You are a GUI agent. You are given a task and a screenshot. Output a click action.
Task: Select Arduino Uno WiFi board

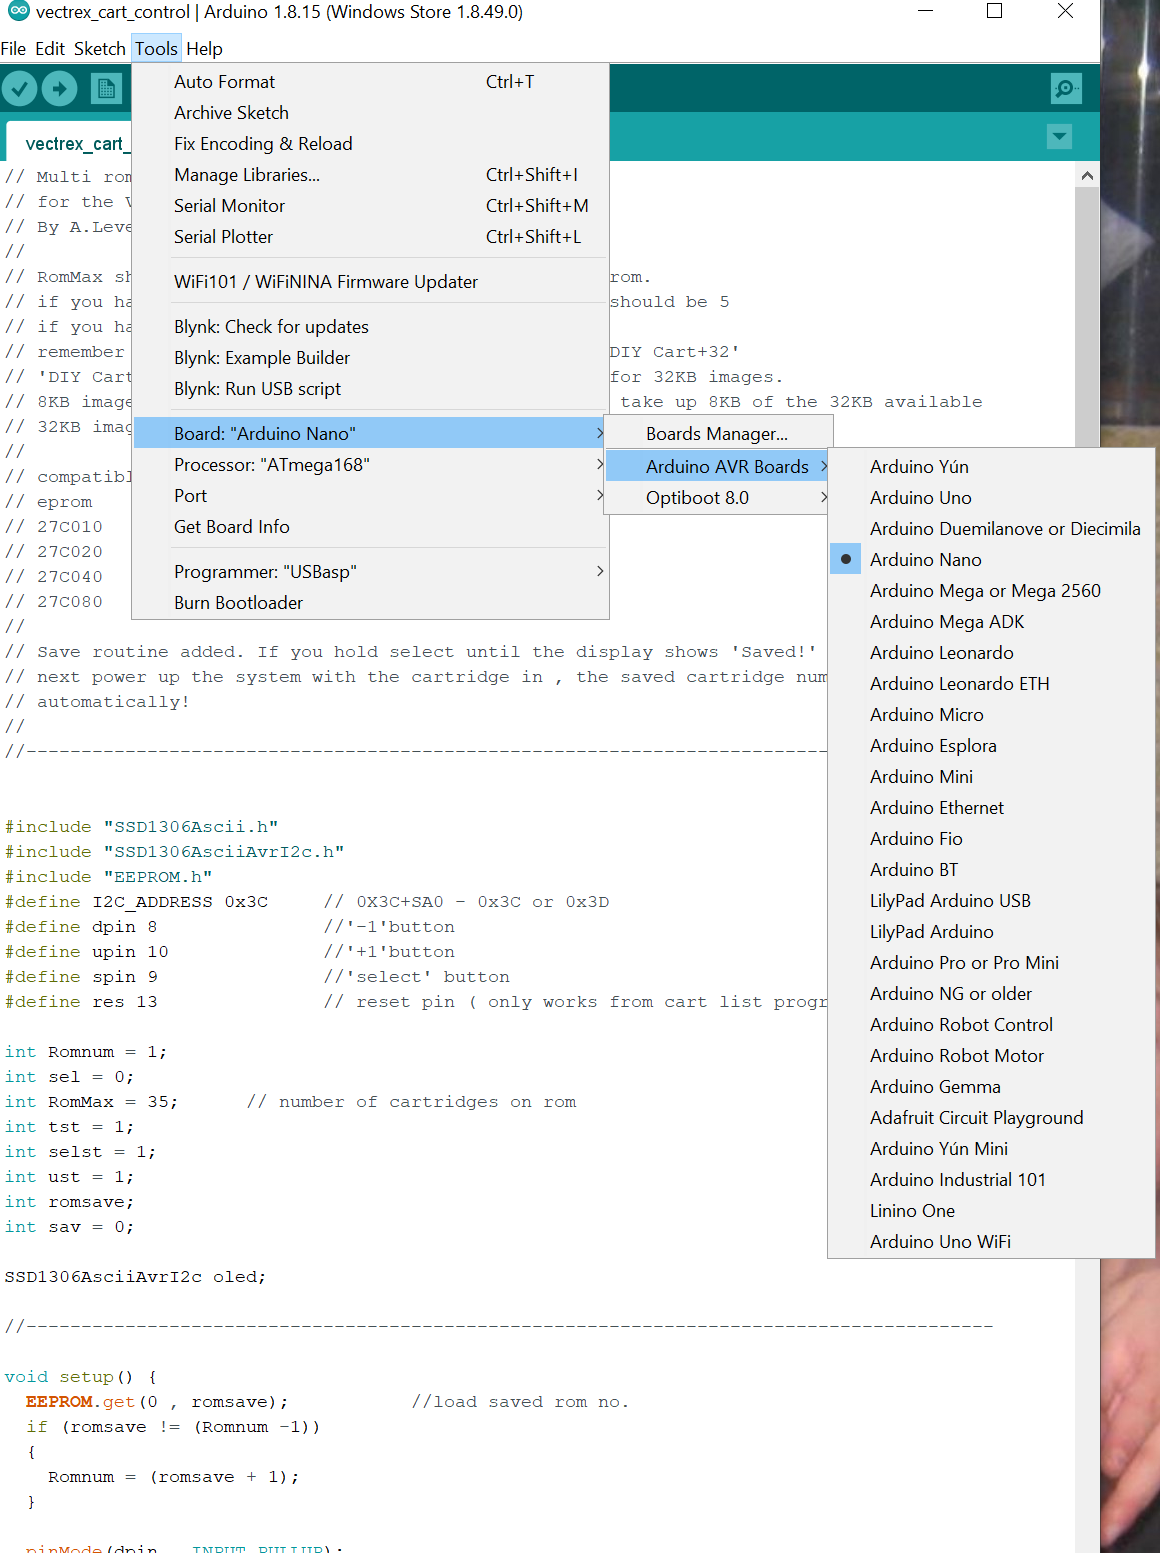click(x=992, y=1242)
